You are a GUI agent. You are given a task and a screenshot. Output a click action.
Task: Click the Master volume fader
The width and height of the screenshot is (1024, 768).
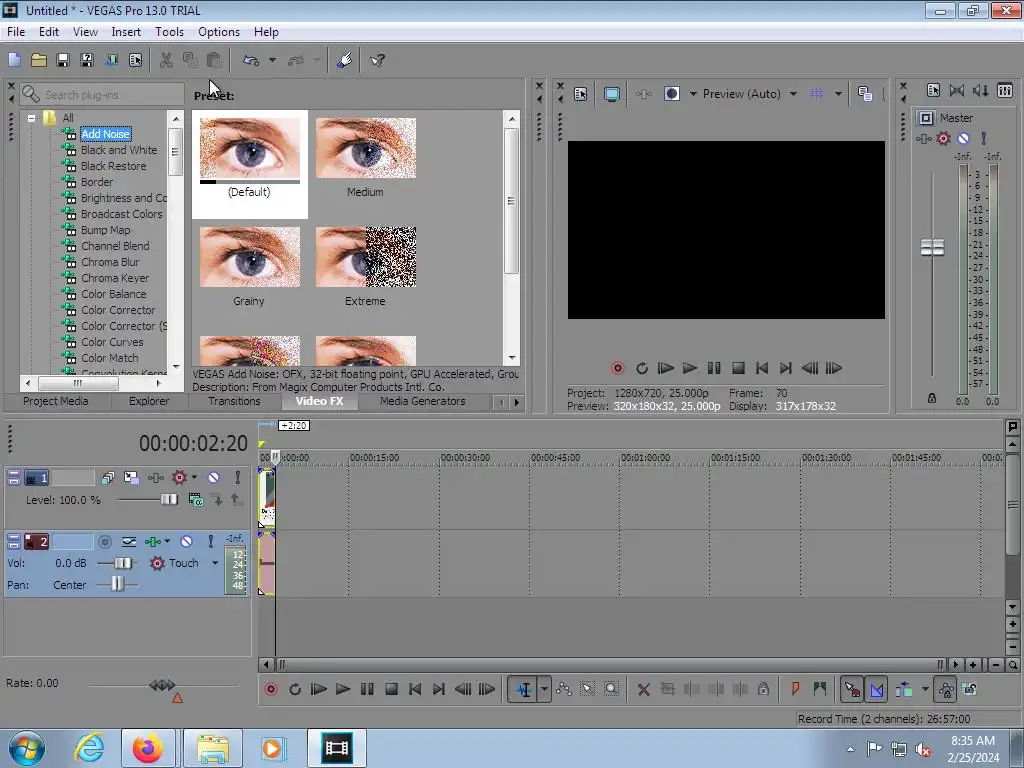pos(932,248)
